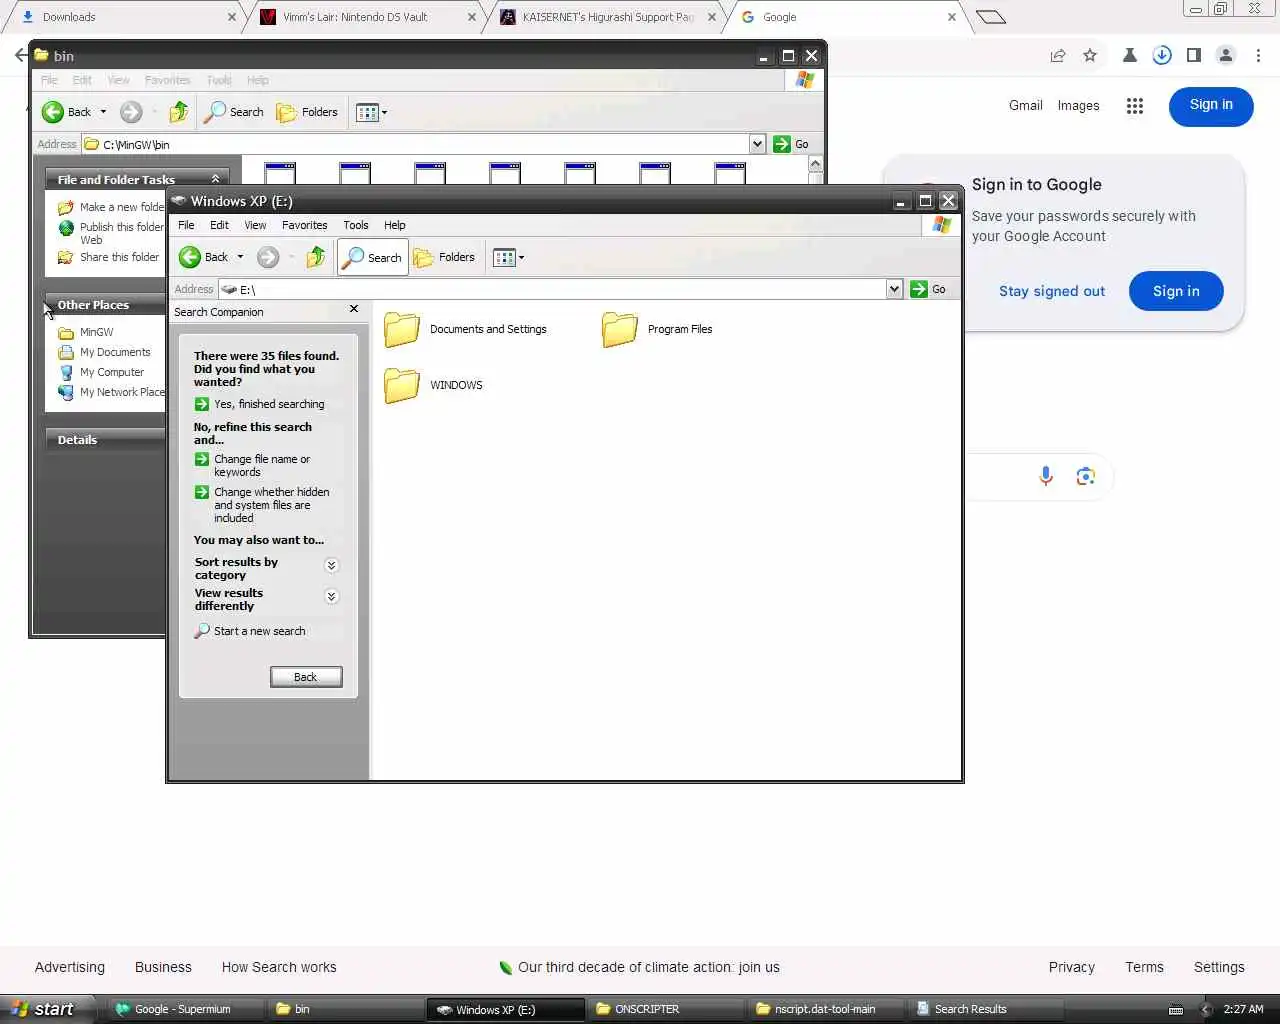Screen dimensions: 1280x1024
Task: Open Edit menu in Windows XP (E:) window
Action: [219, 225]
